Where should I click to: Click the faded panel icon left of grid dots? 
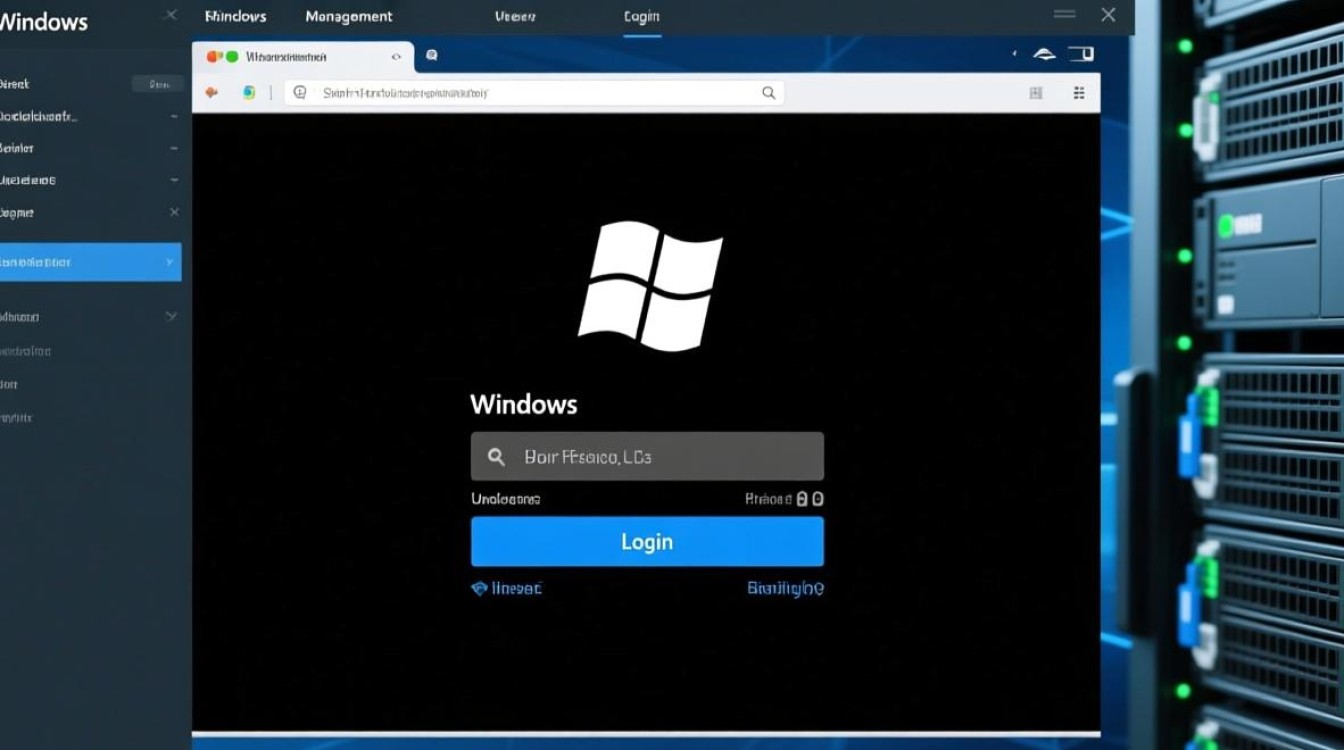click(x=1035, y=93)
